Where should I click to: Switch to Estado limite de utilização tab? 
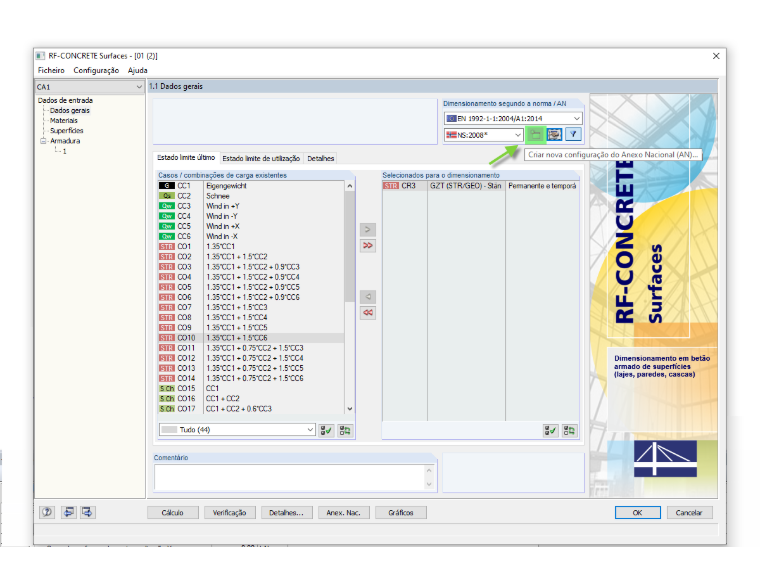(261, 158)
